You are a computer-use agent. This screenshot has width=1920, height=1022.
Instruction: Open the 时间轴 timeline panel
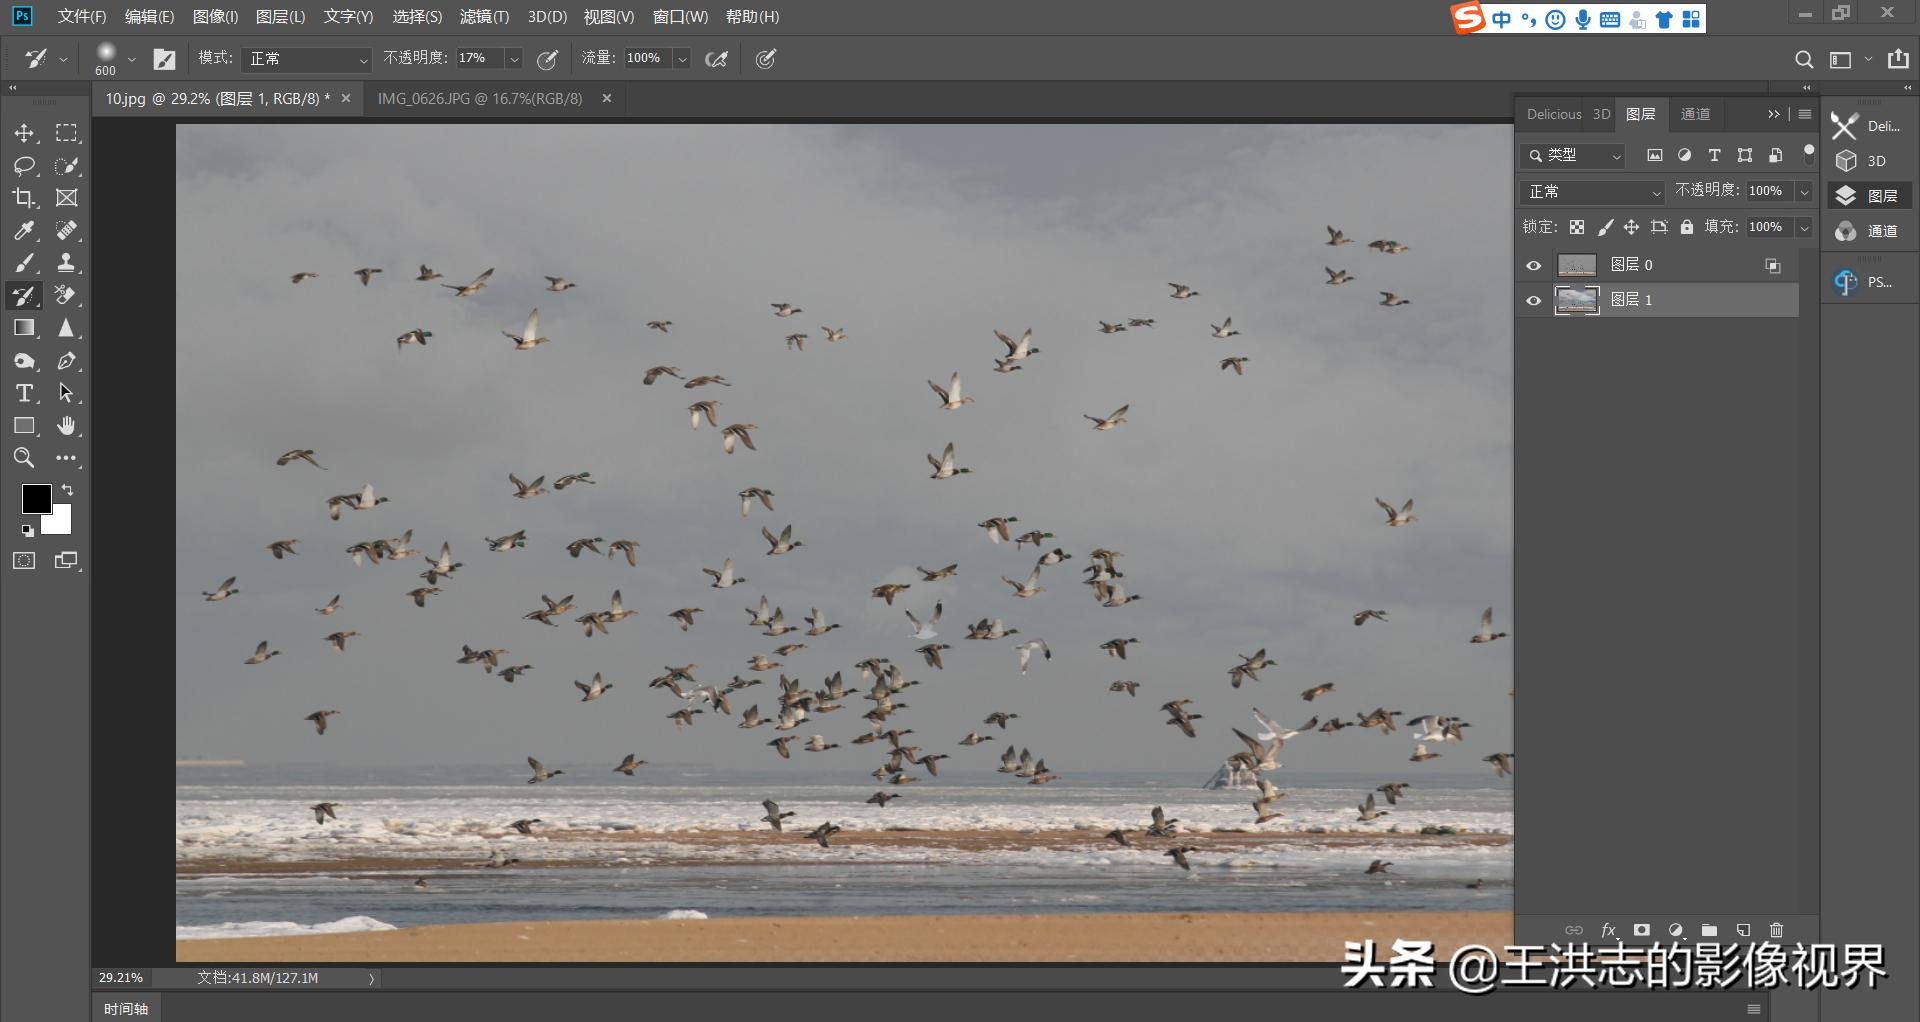click(x=126, y=1008)
